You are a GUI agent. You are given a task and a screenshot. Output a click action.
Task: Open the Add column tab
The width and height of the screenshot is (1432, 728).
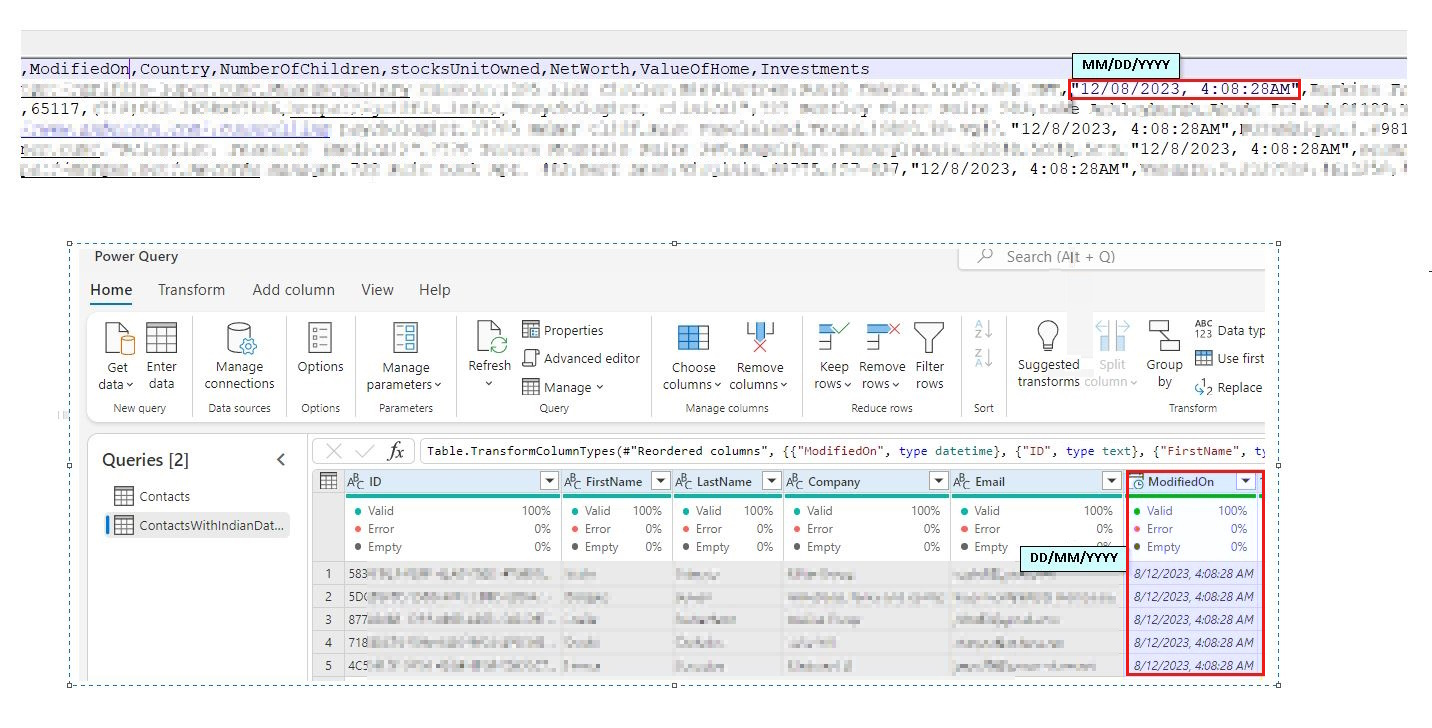(x=293, y=290)
